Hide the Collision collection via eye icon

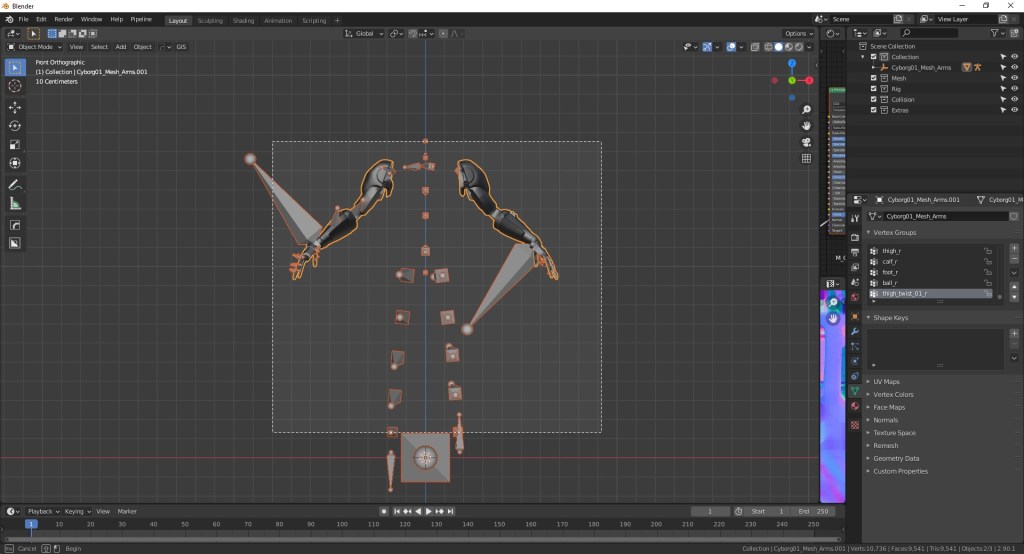click(x=1014, y=99)
